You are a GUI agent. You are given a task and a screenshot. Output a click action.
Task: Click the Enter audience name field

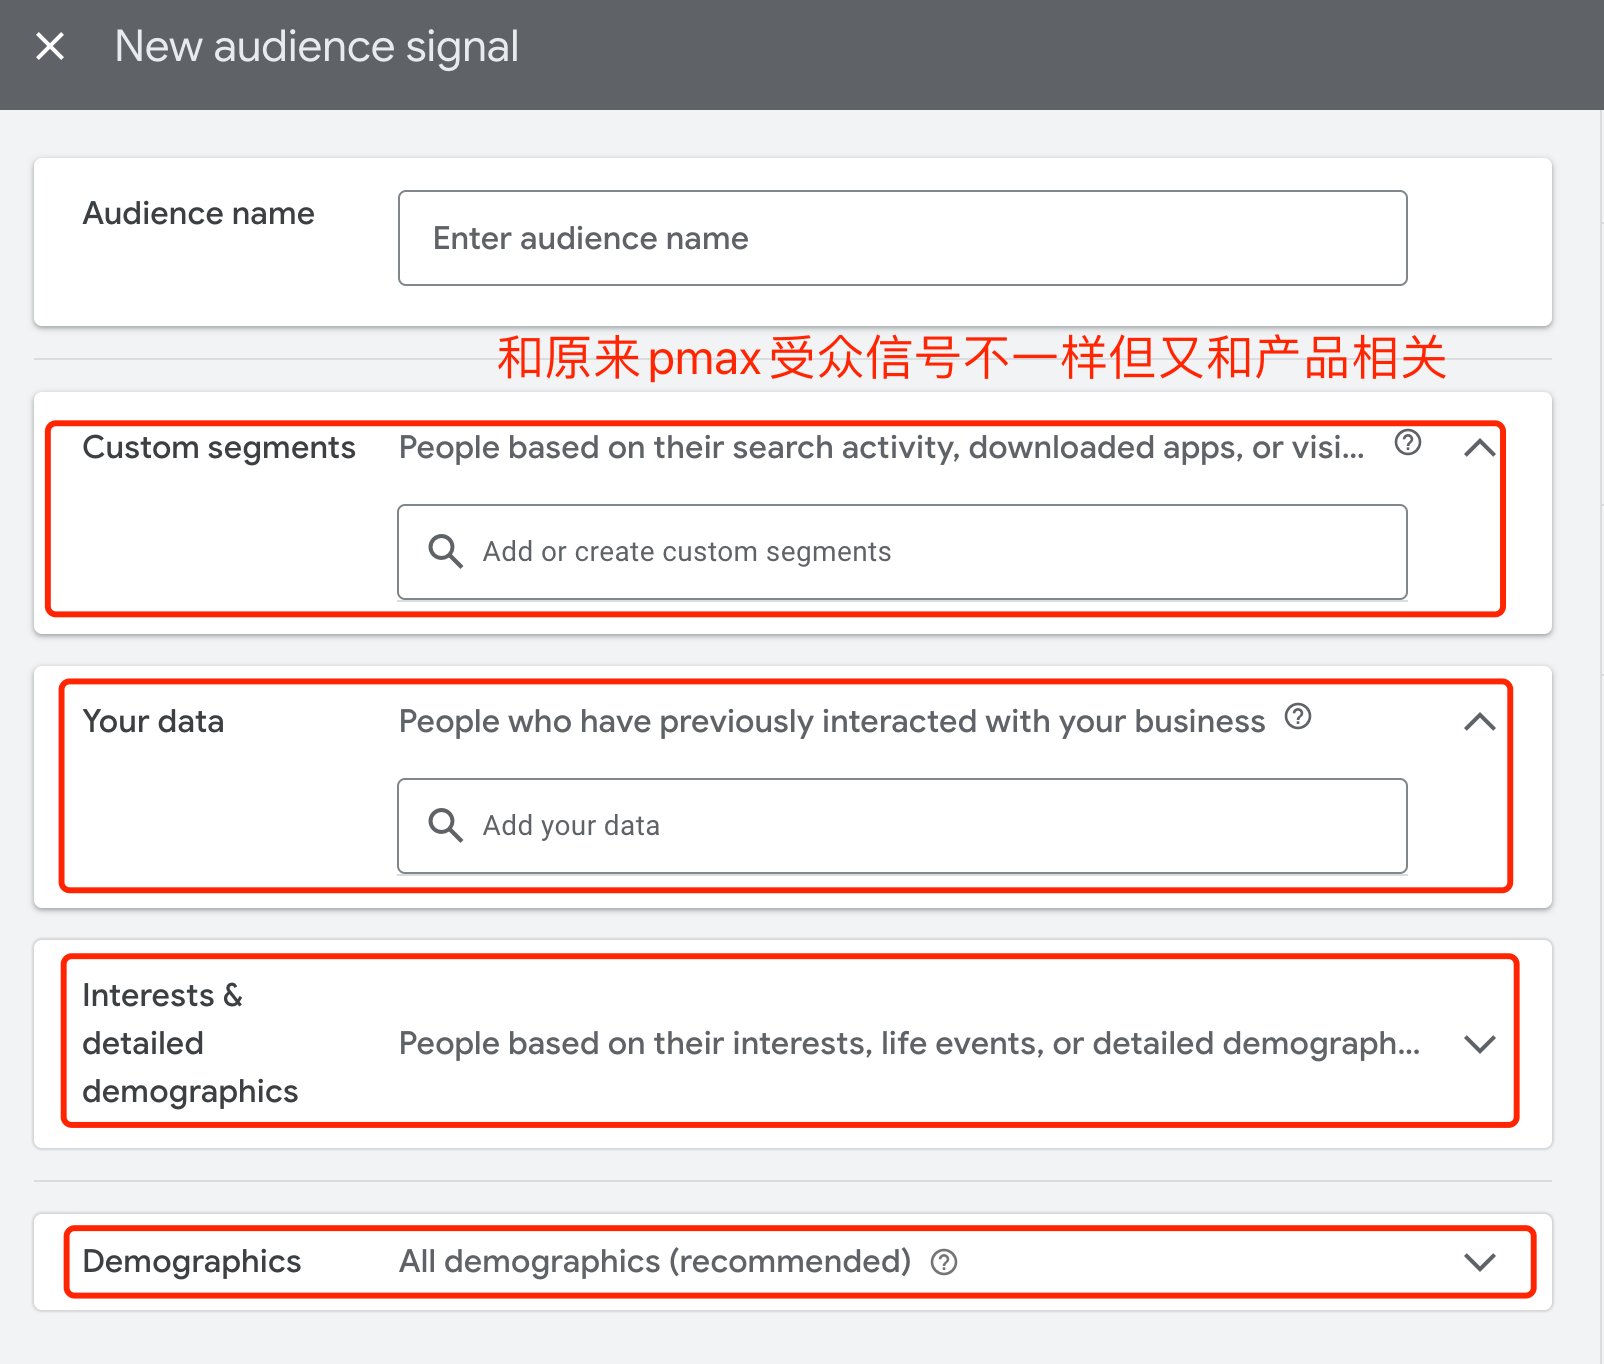click(x=901, y=238)
